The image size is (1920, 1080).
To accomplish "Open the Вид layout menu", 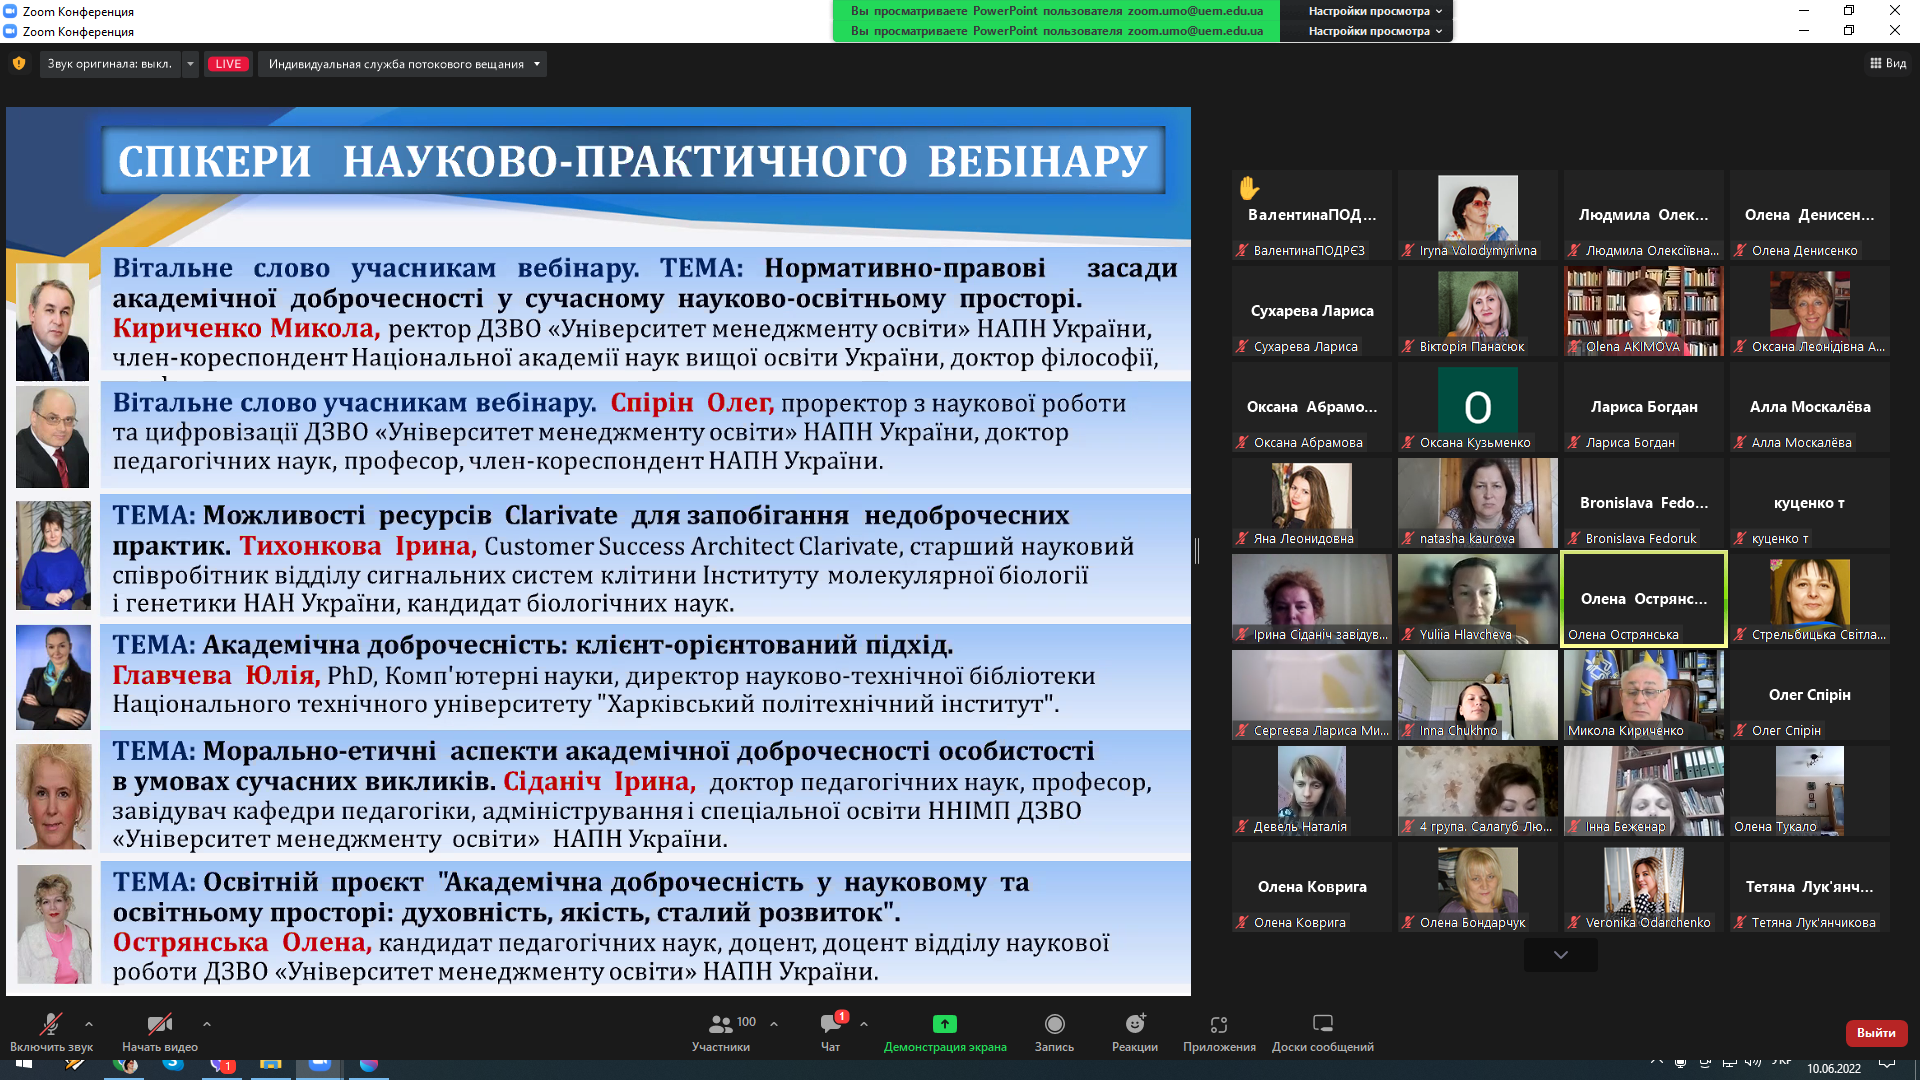I will (1887, 63).
